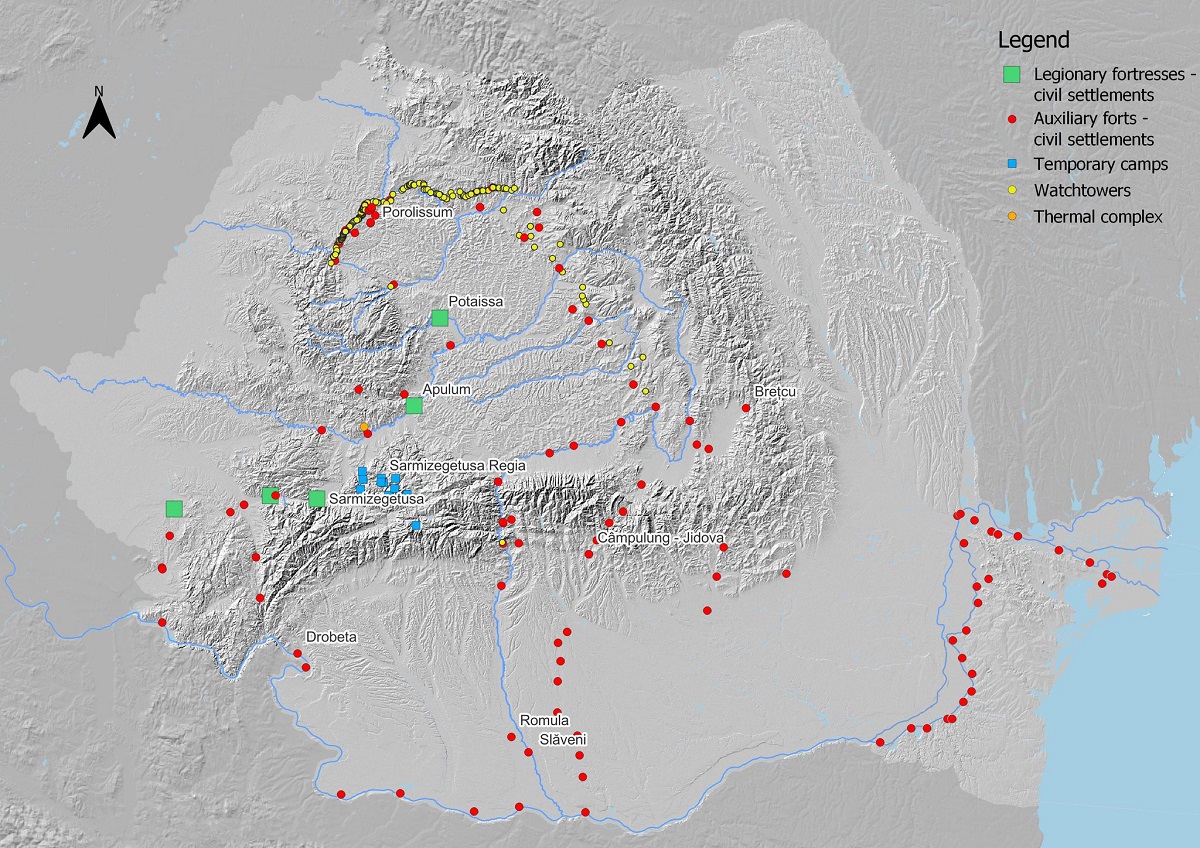Select the green fortress square at Potaissa

(439, 318)
